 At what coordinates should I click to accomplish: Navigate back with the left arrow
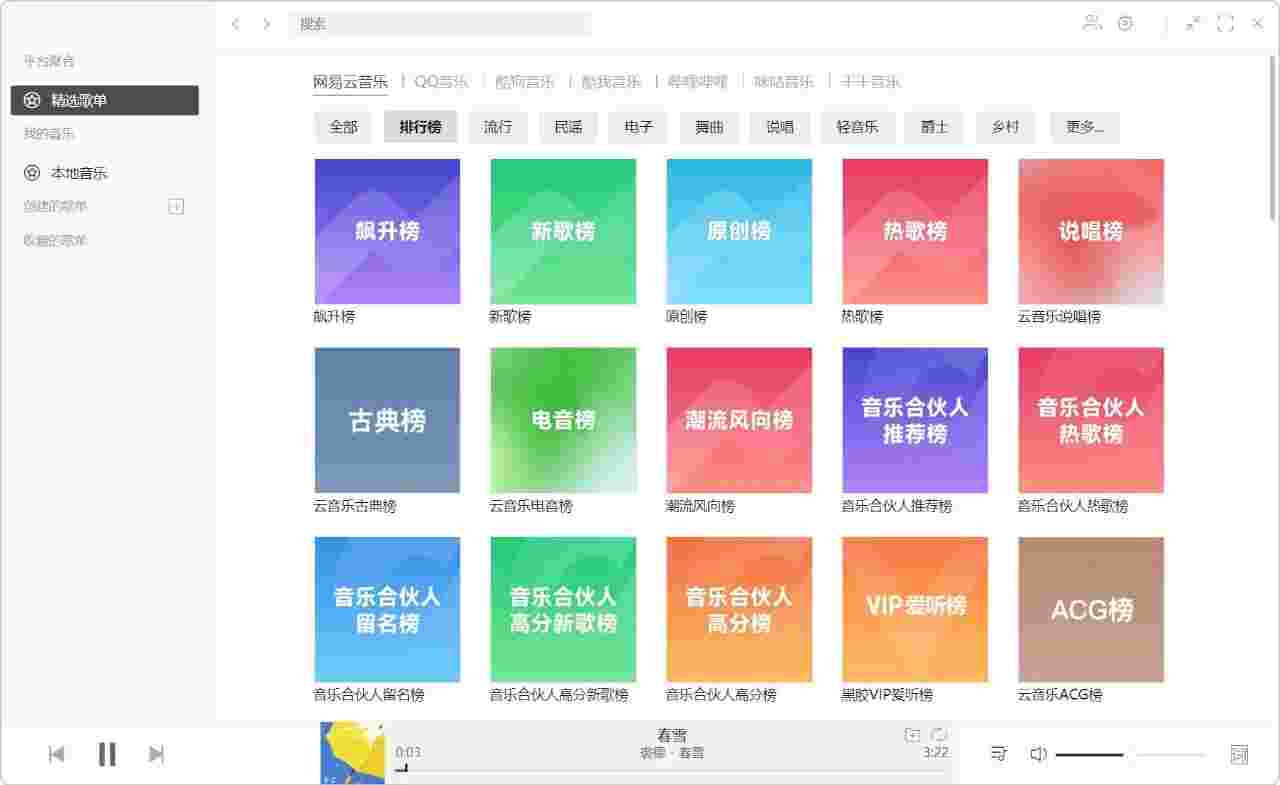pyautogui.click(x=235, y=24)
